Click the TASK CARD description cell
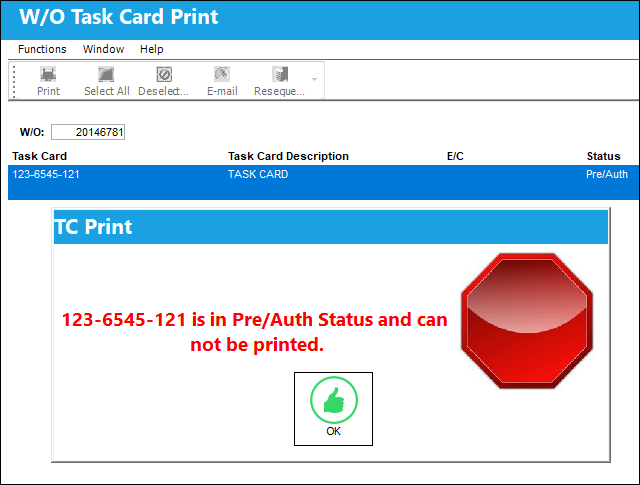Image resolution: width=640 pixels, height=485 pixels. point(258,174)
